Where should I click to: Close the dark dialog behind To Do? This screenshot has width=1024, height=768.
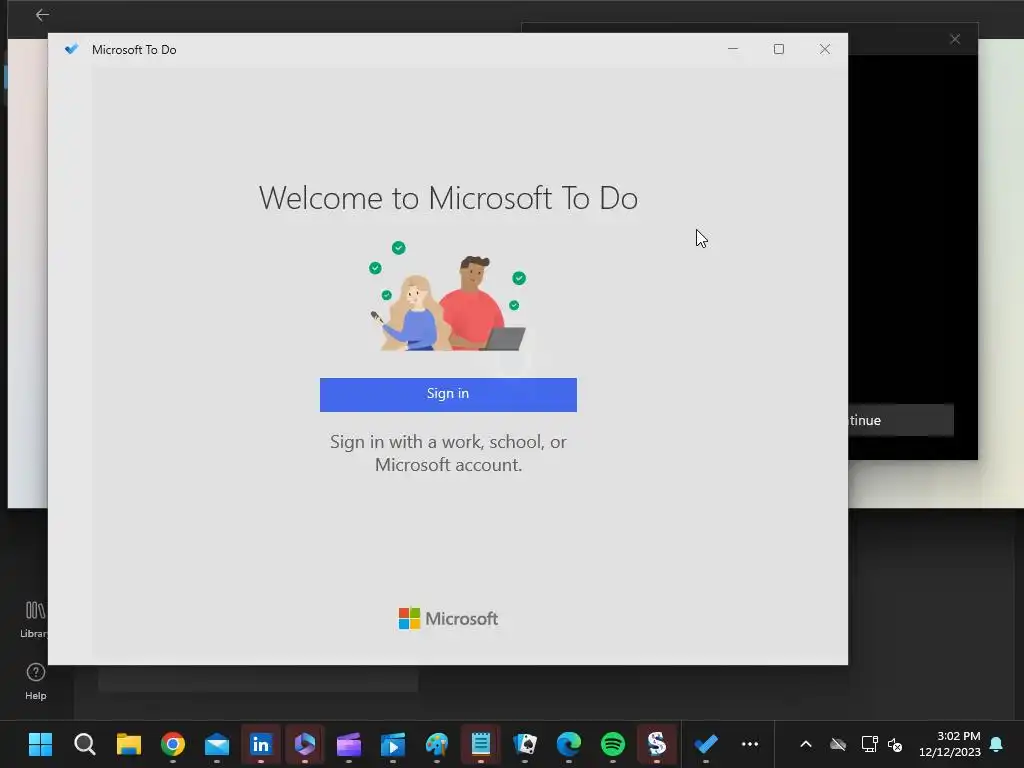955,39
